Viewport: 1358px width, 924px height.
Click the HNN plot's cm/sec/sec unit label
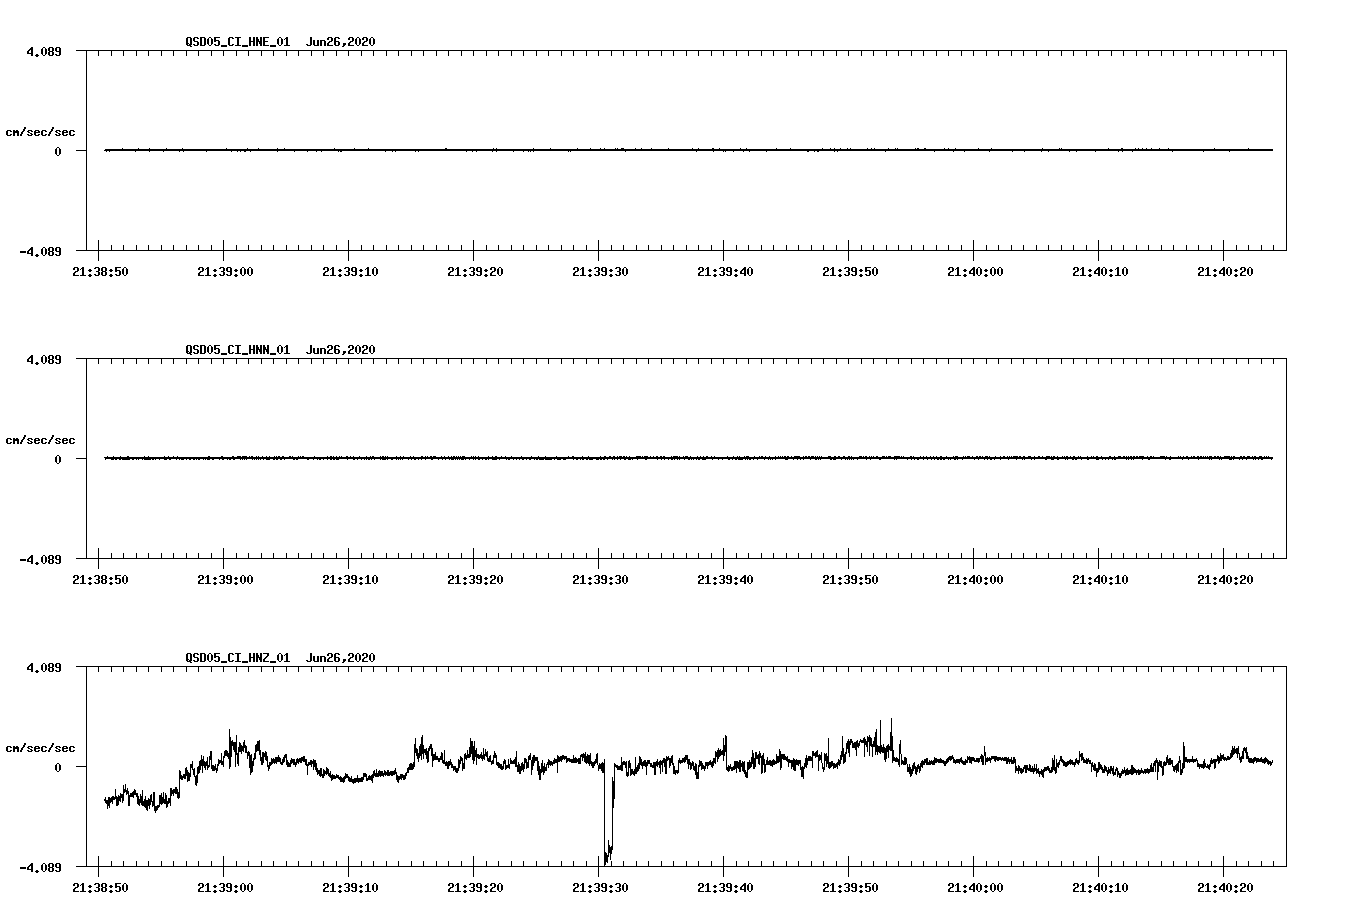coord(40,440)
